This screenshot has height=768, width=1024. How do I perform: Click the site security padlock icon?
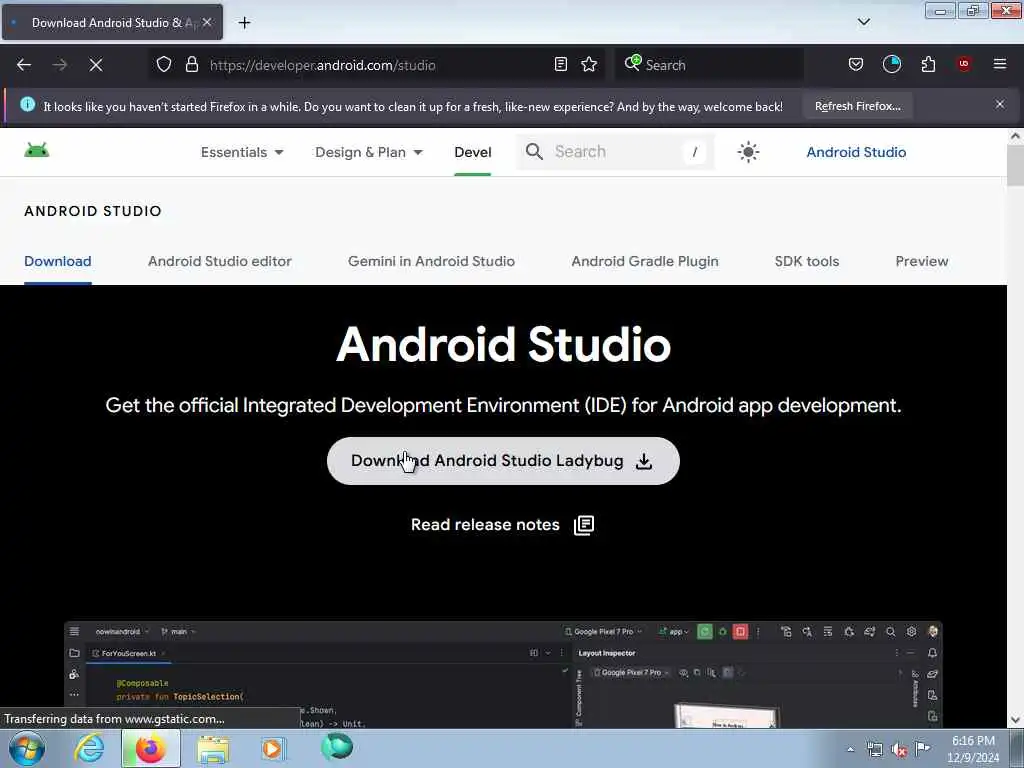pos(191,64)
